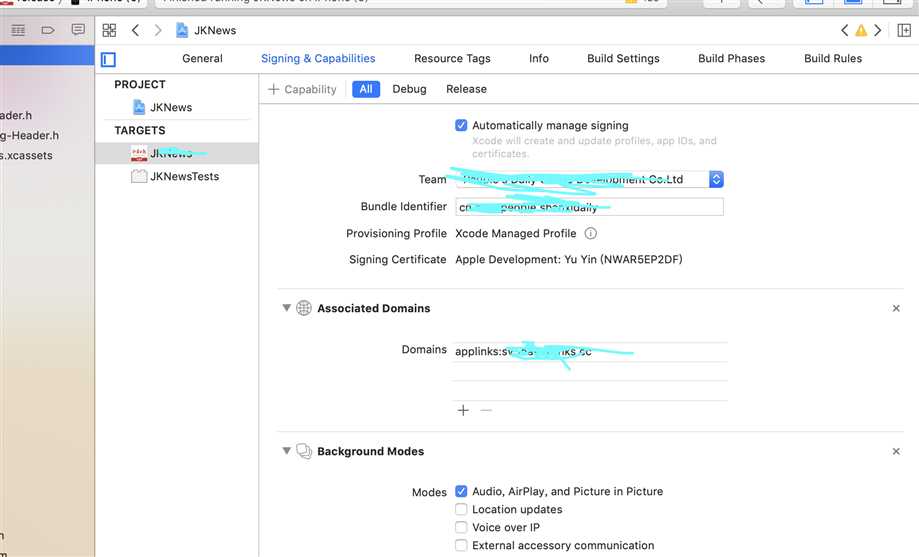Open the breakpoint navigator tag icon
919x557 pixels.
[47, 30]
